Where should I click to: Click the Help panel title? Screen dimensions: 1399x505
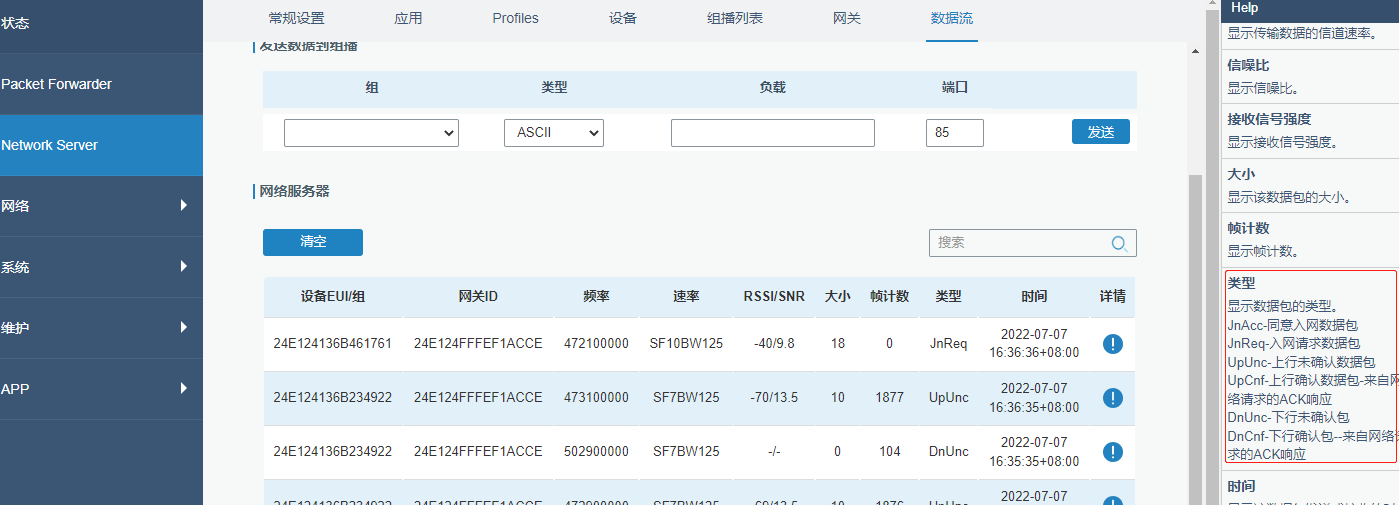[x=1245, y=8]
